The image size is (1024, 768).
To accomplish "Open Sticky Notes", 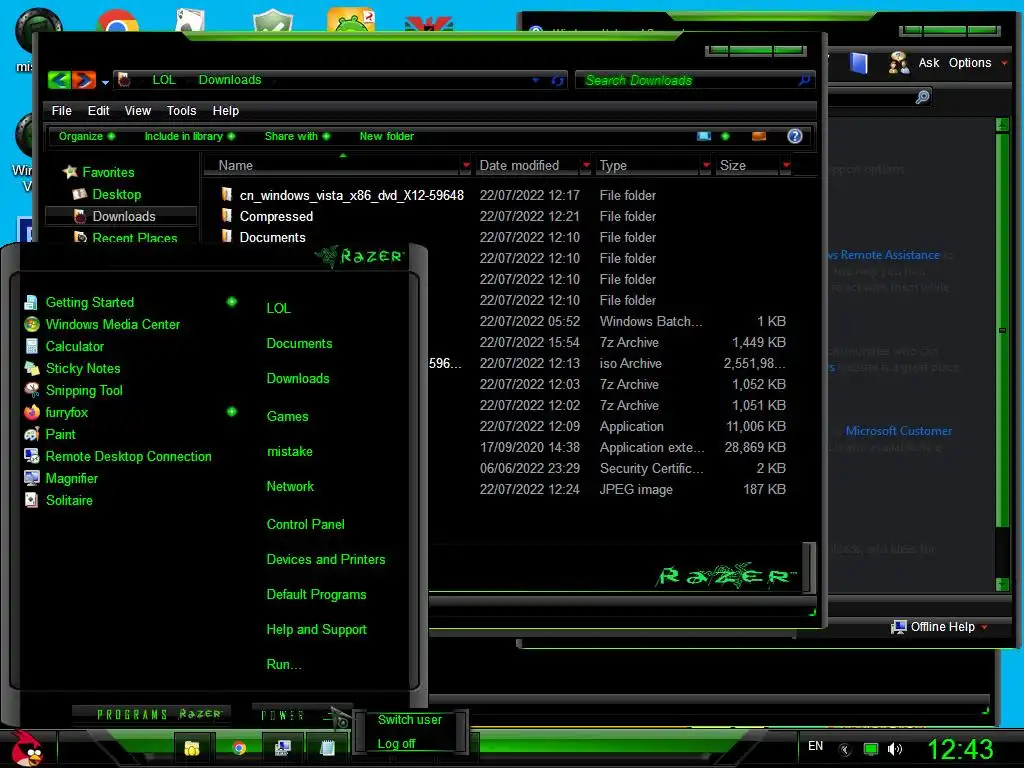I will click(x=83, y=368).
